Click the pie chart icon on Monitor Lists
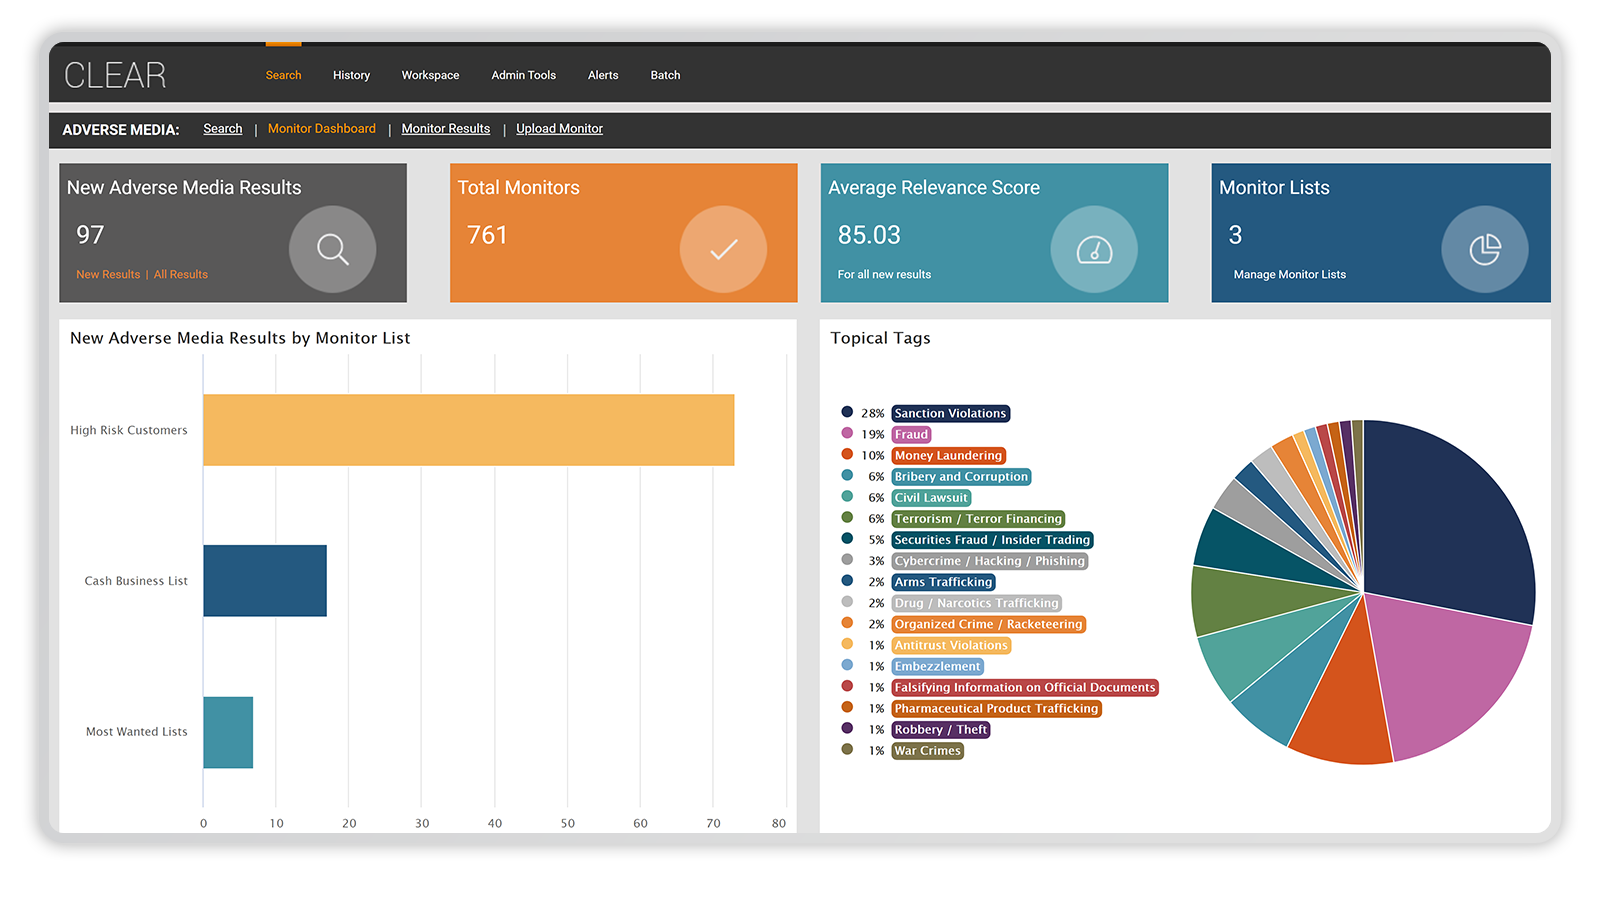 (x=1484, y=249)
